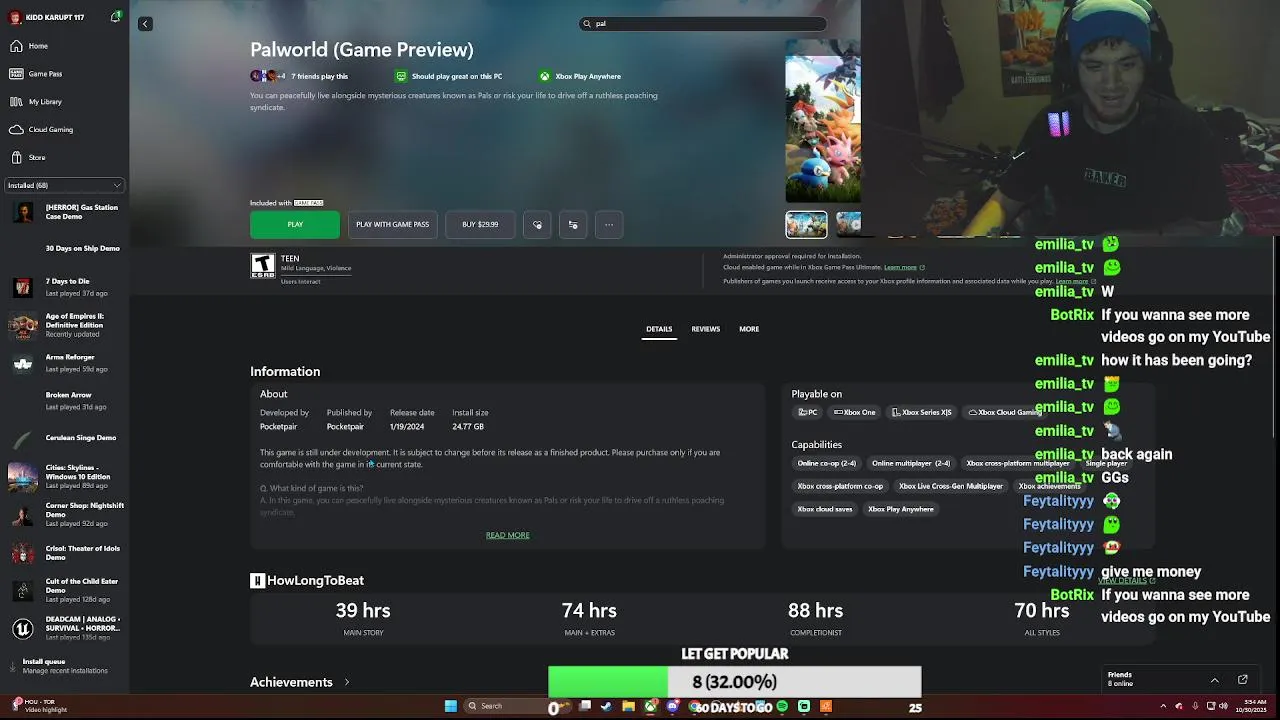The image size is (1280, 720).
Task: Click Should play great on this PC icon
Action: (x=401, y=76)
